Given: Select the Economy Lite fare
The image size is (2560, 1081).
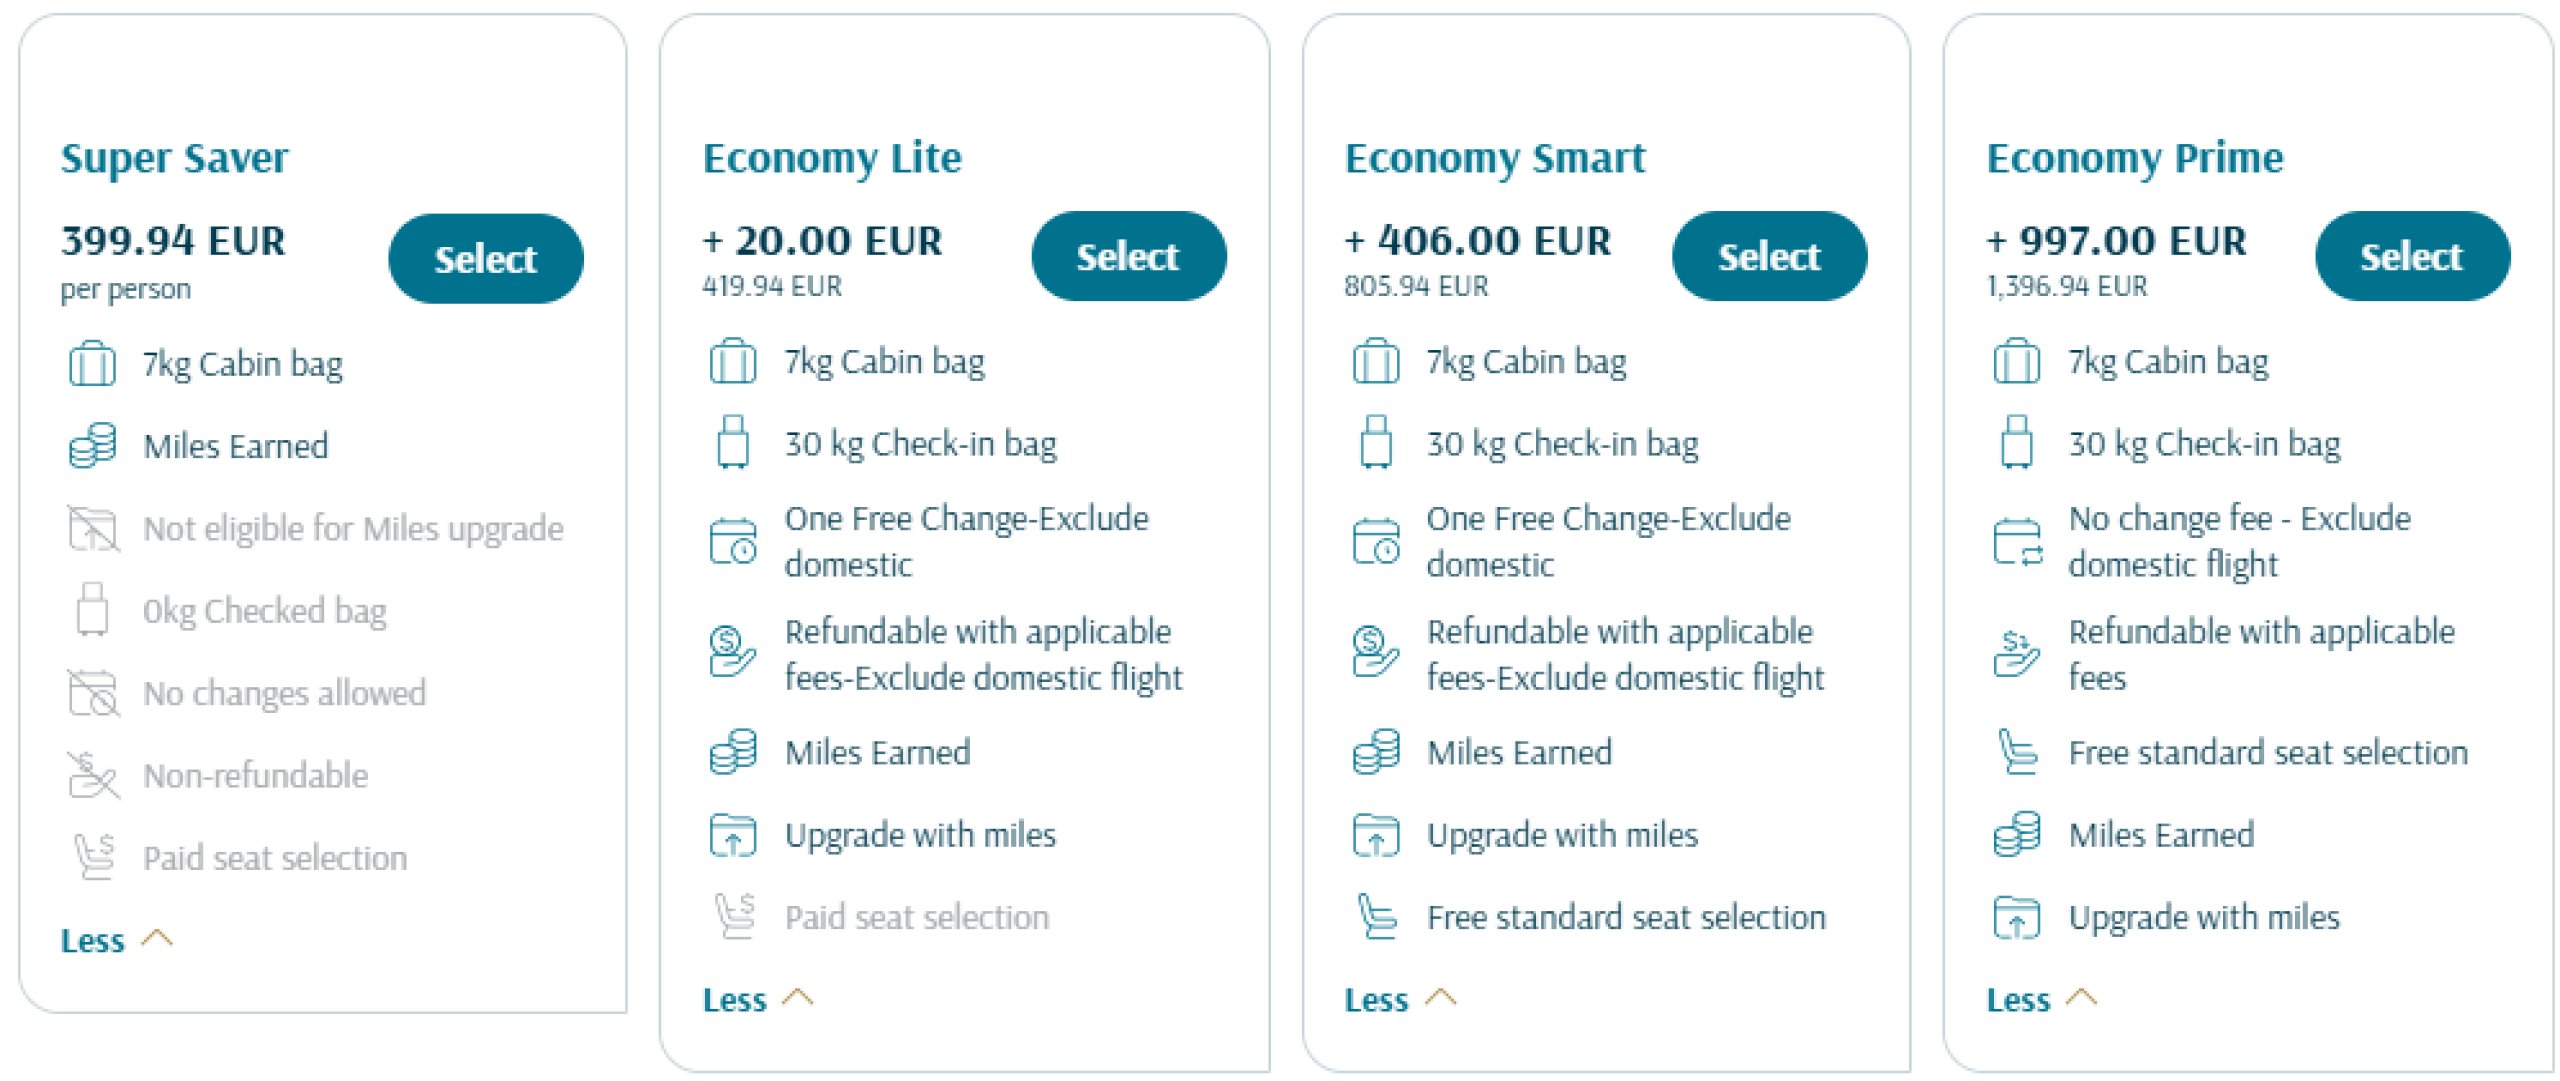Looking at the screenshot, I should pos(1127,257).
